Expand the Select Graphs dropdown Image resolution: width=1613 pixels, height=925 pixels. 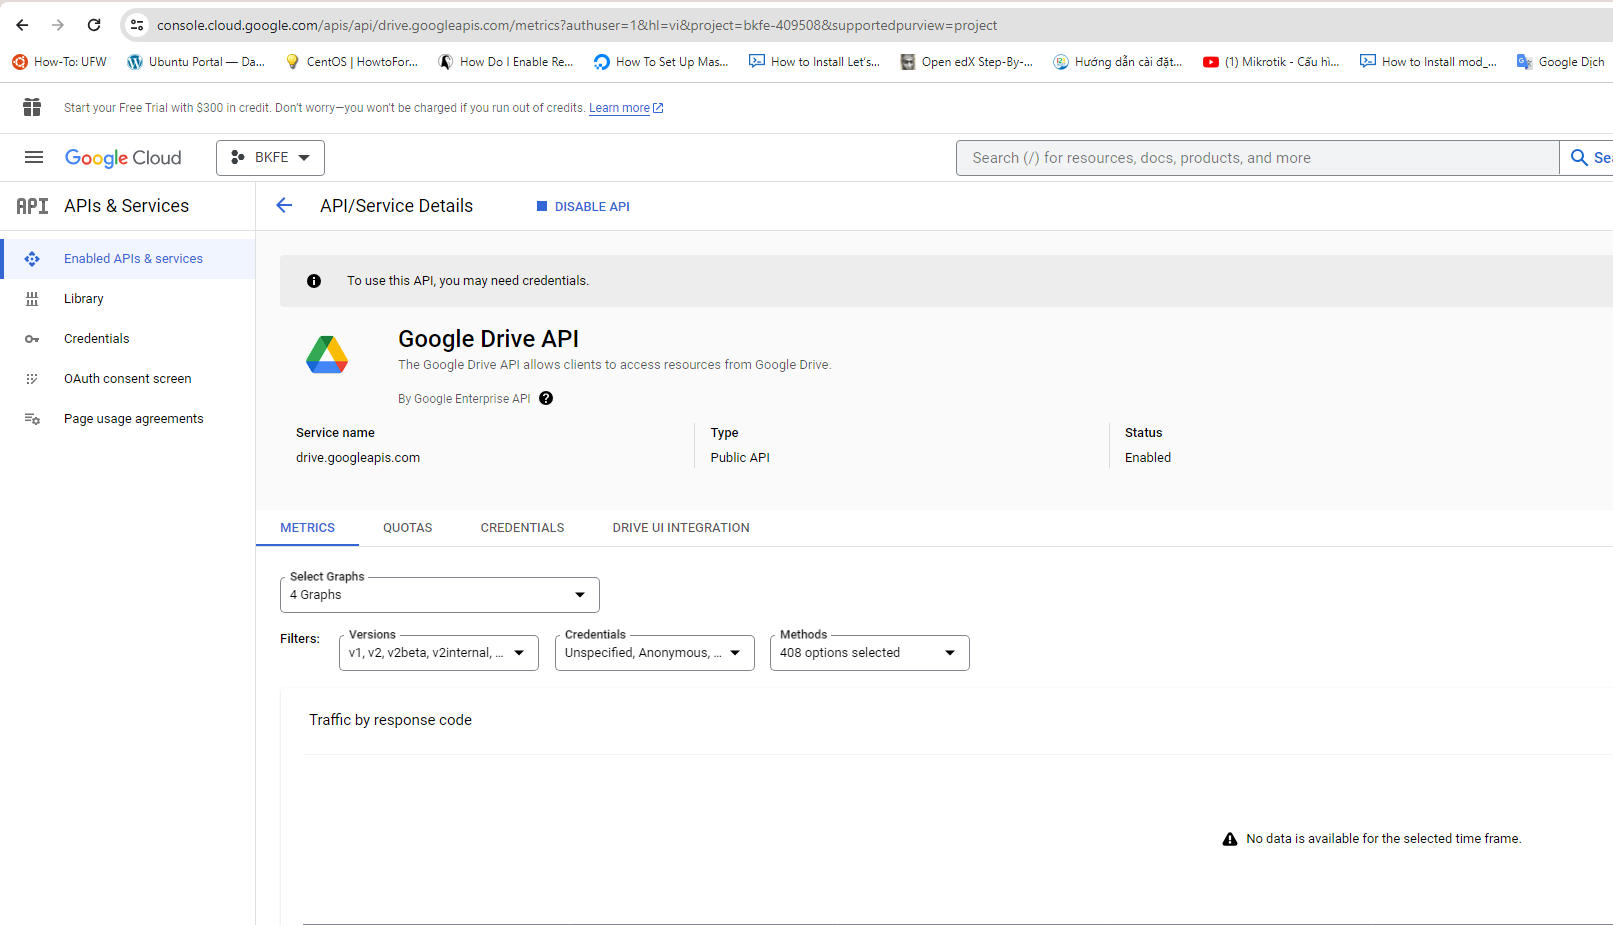click(x=439, y=595)
